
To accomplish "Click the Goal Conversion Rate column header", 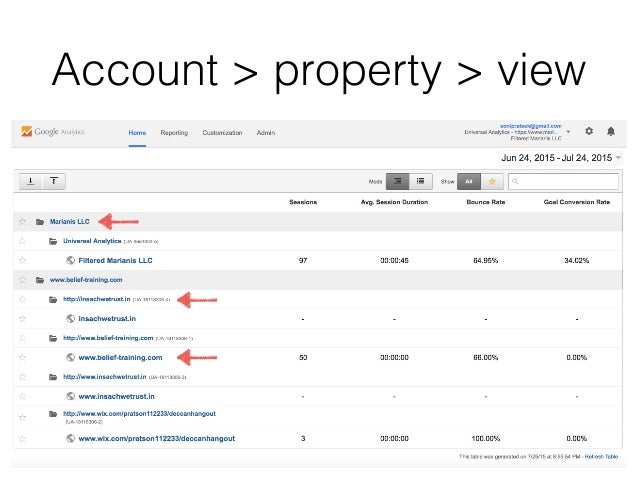I will point(577,202).
